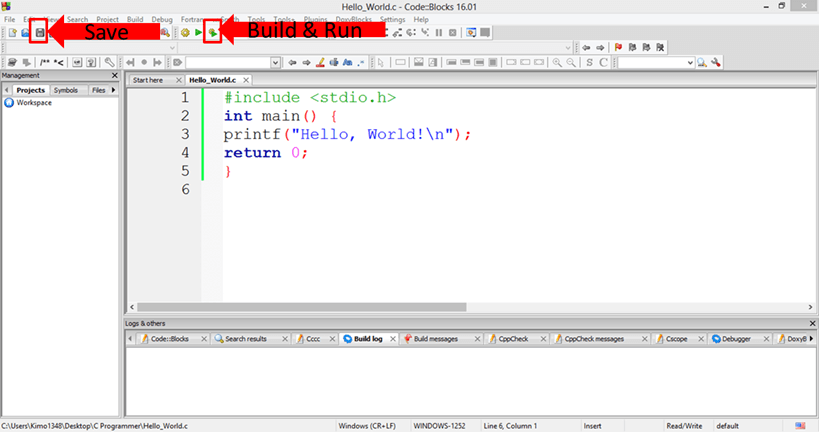Select the Workspace tree item
The height and width of the screenshot is (432, 819).
pyautogui.click(x=33, y=102)
